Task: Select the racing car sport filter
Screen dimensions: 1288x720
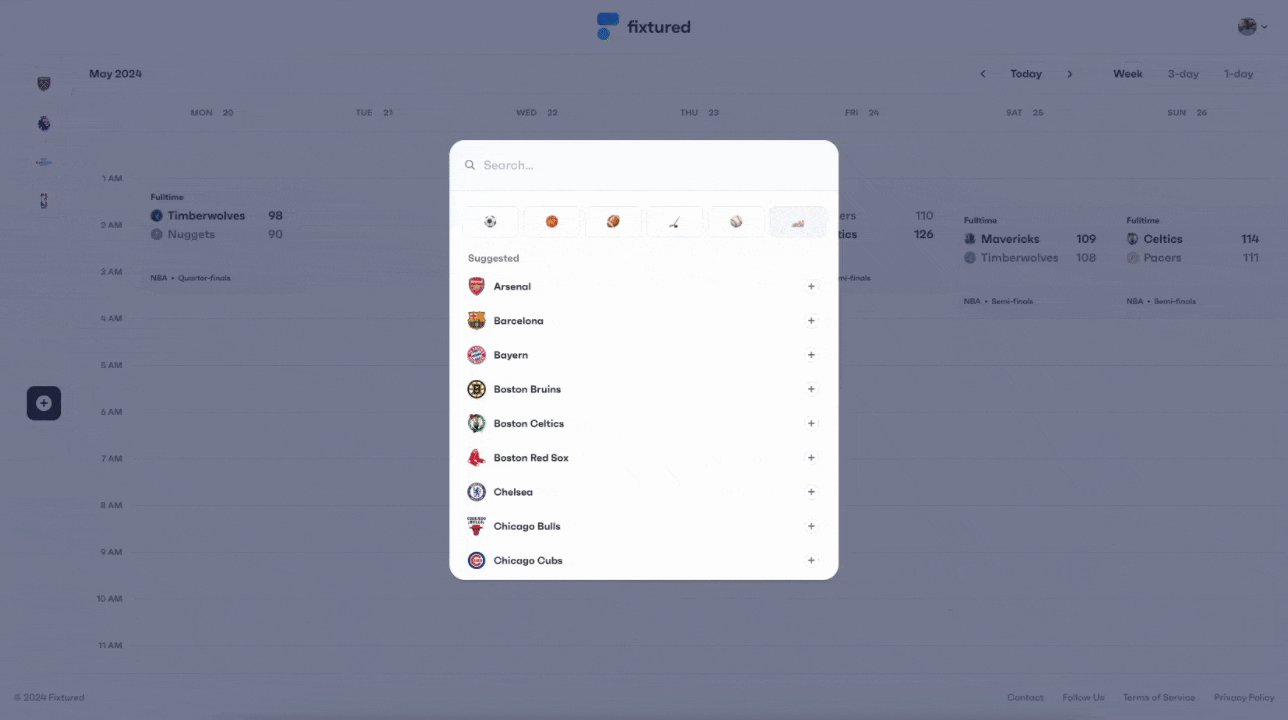Action: coord(798,222)
